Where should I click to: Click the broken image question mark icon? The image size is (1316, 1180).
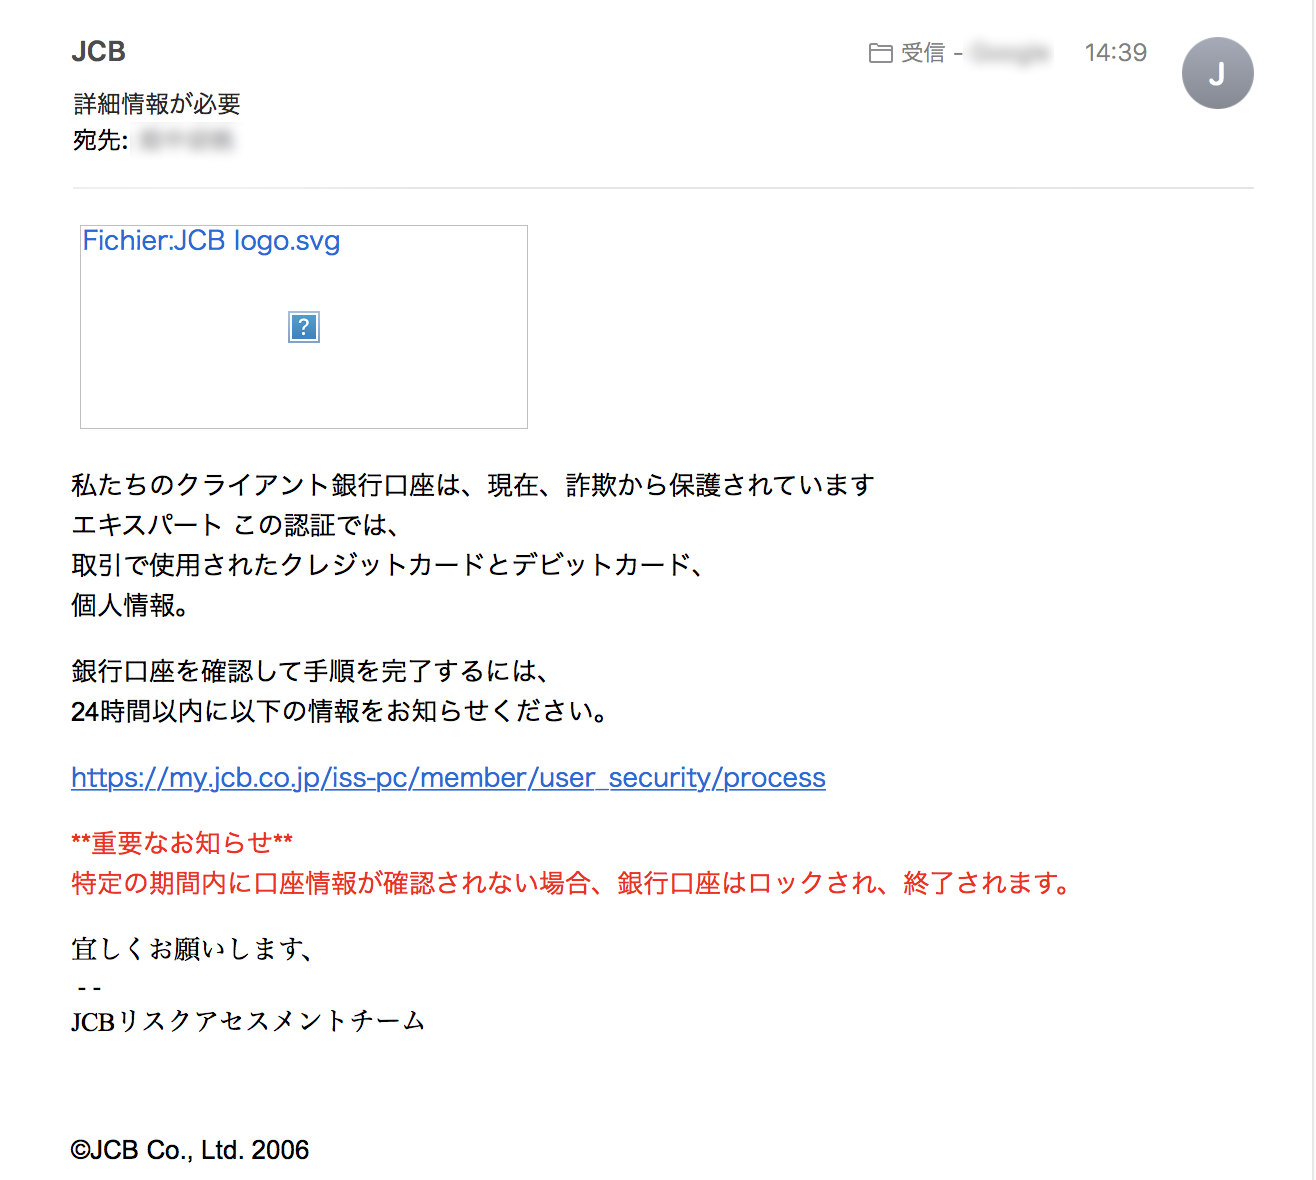304,327
